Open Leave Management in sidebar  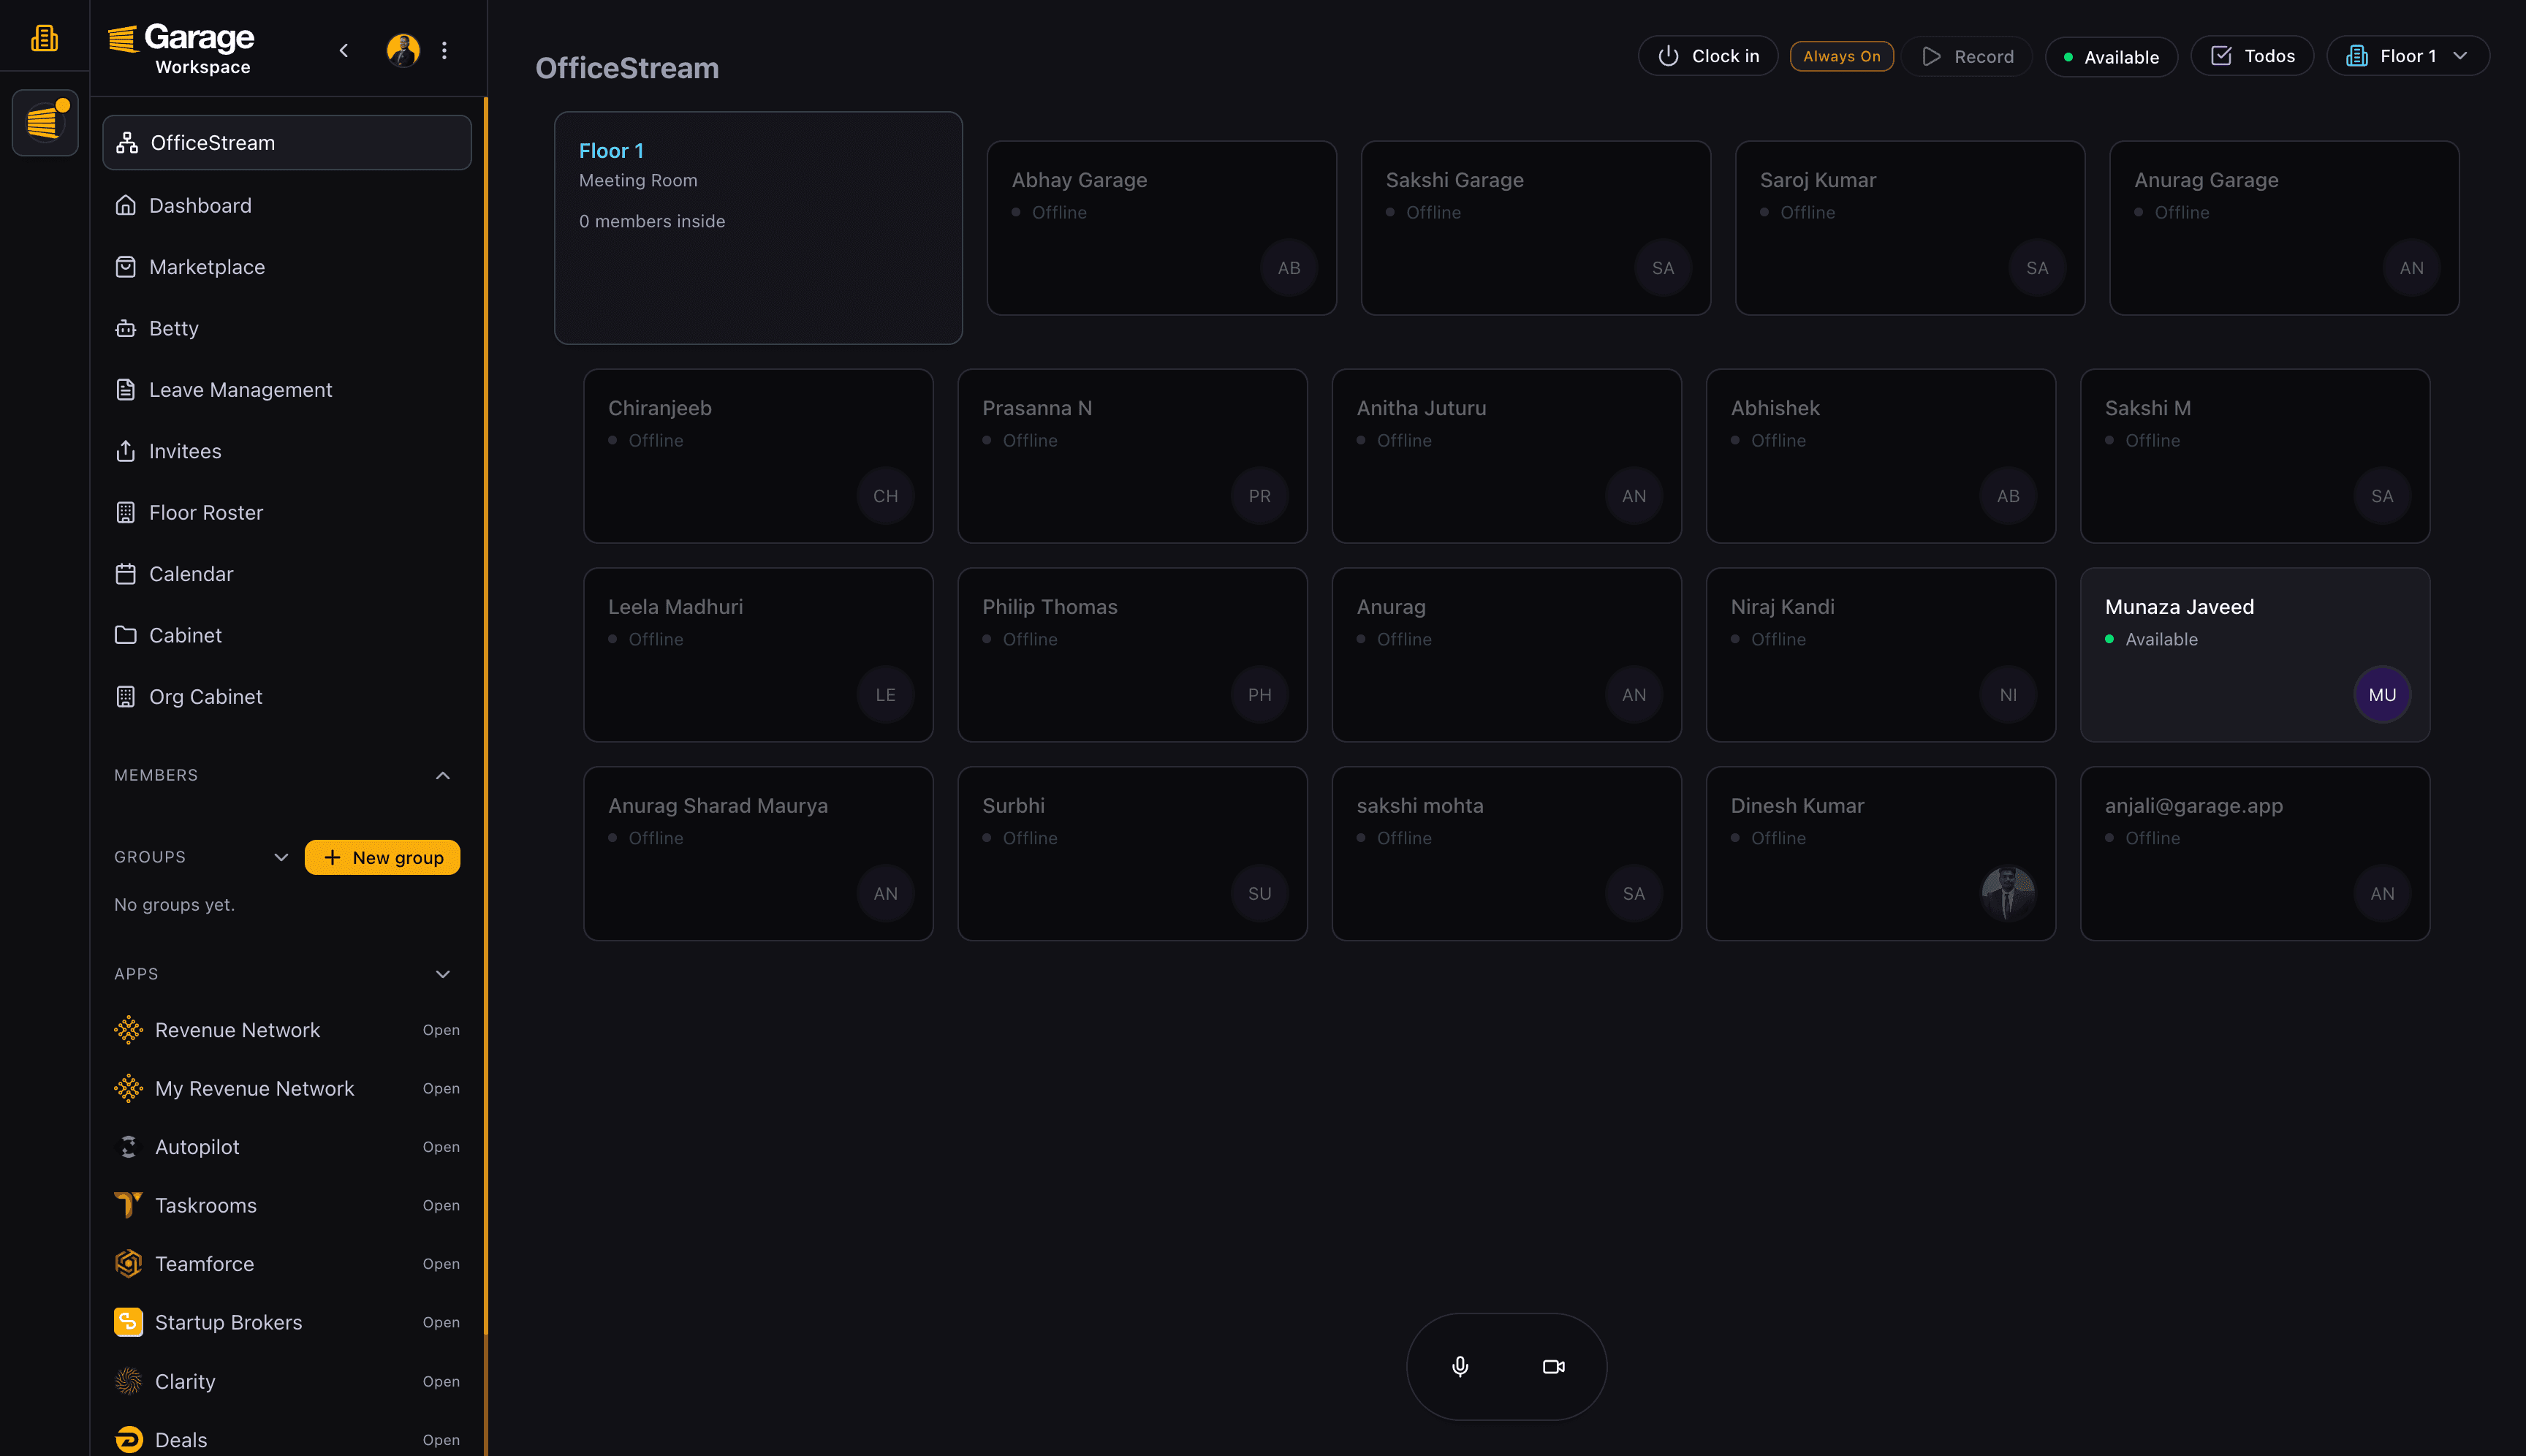coord(240,390)
